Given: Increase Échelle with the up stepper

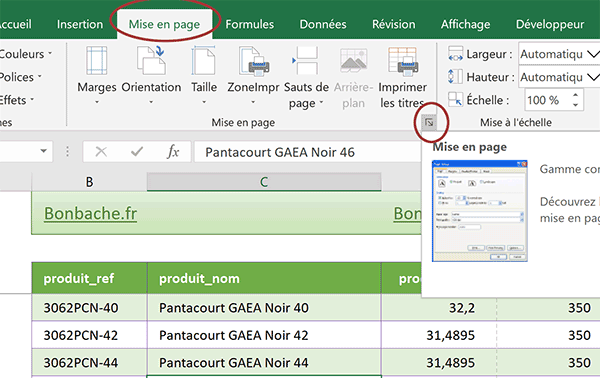Looking at the screenshot, I should pyautogui.click(x=576, y=95).
